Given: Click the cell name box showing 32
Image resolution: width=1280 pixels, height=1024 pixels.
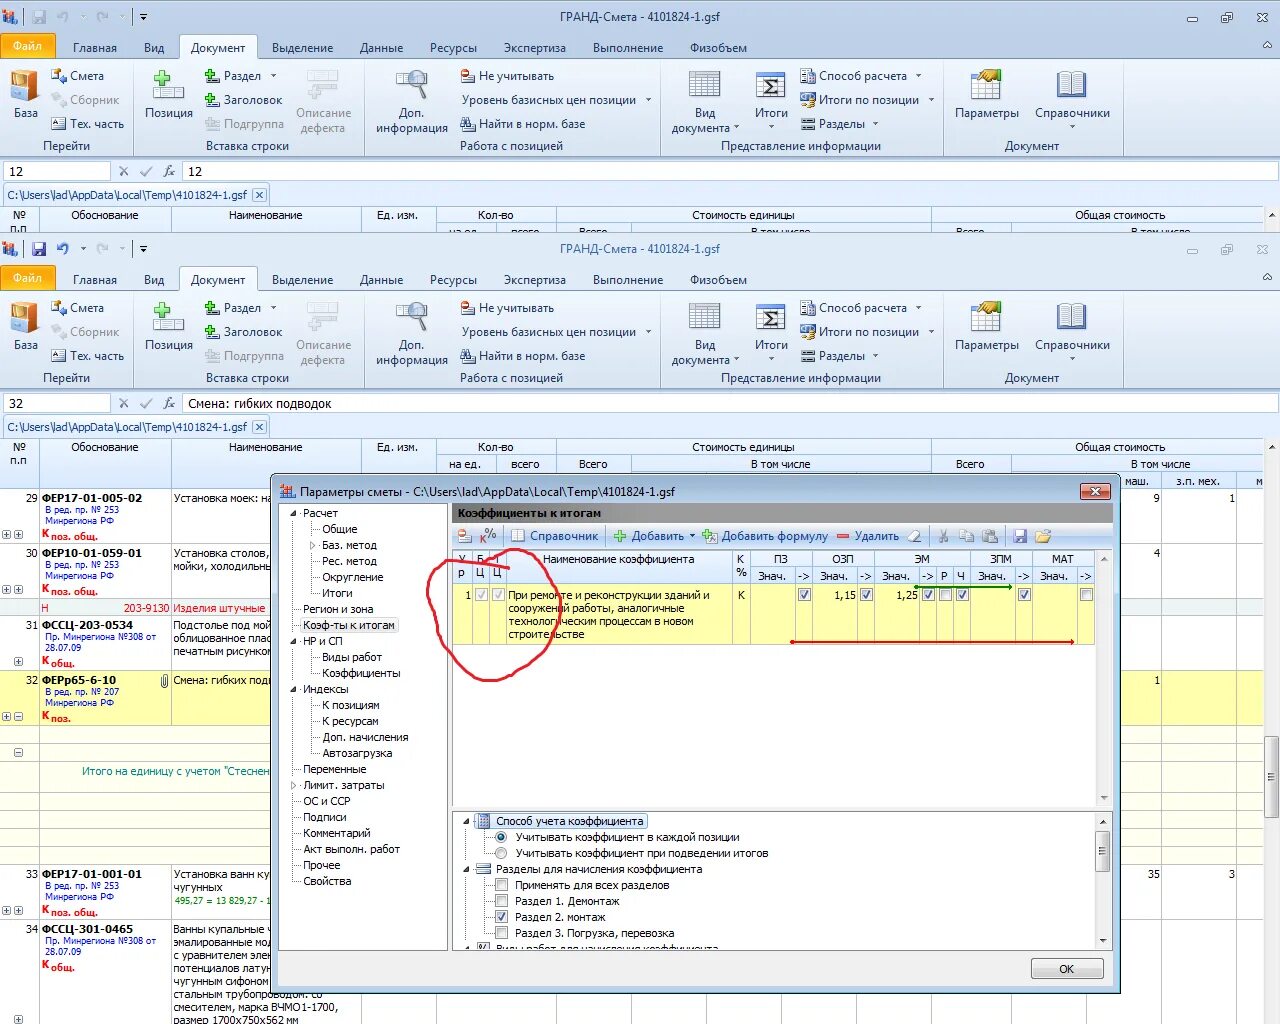Looking at the screenshot, I should pyautogui.click(x=56, y=403).
